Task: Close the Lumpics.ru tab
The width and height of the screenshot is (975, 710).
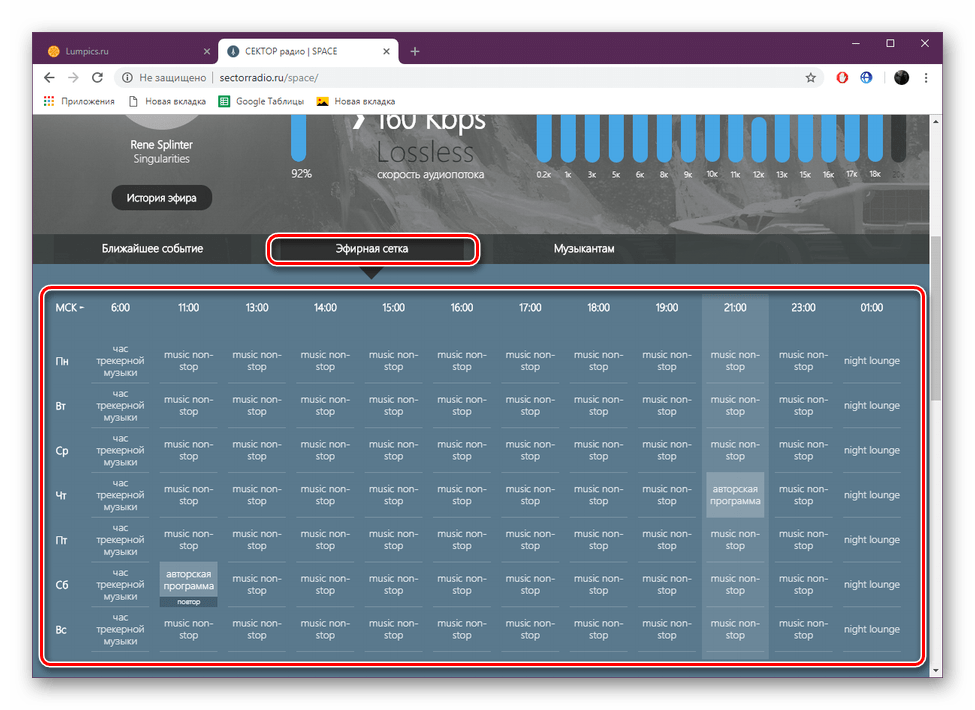Action: 206,52
